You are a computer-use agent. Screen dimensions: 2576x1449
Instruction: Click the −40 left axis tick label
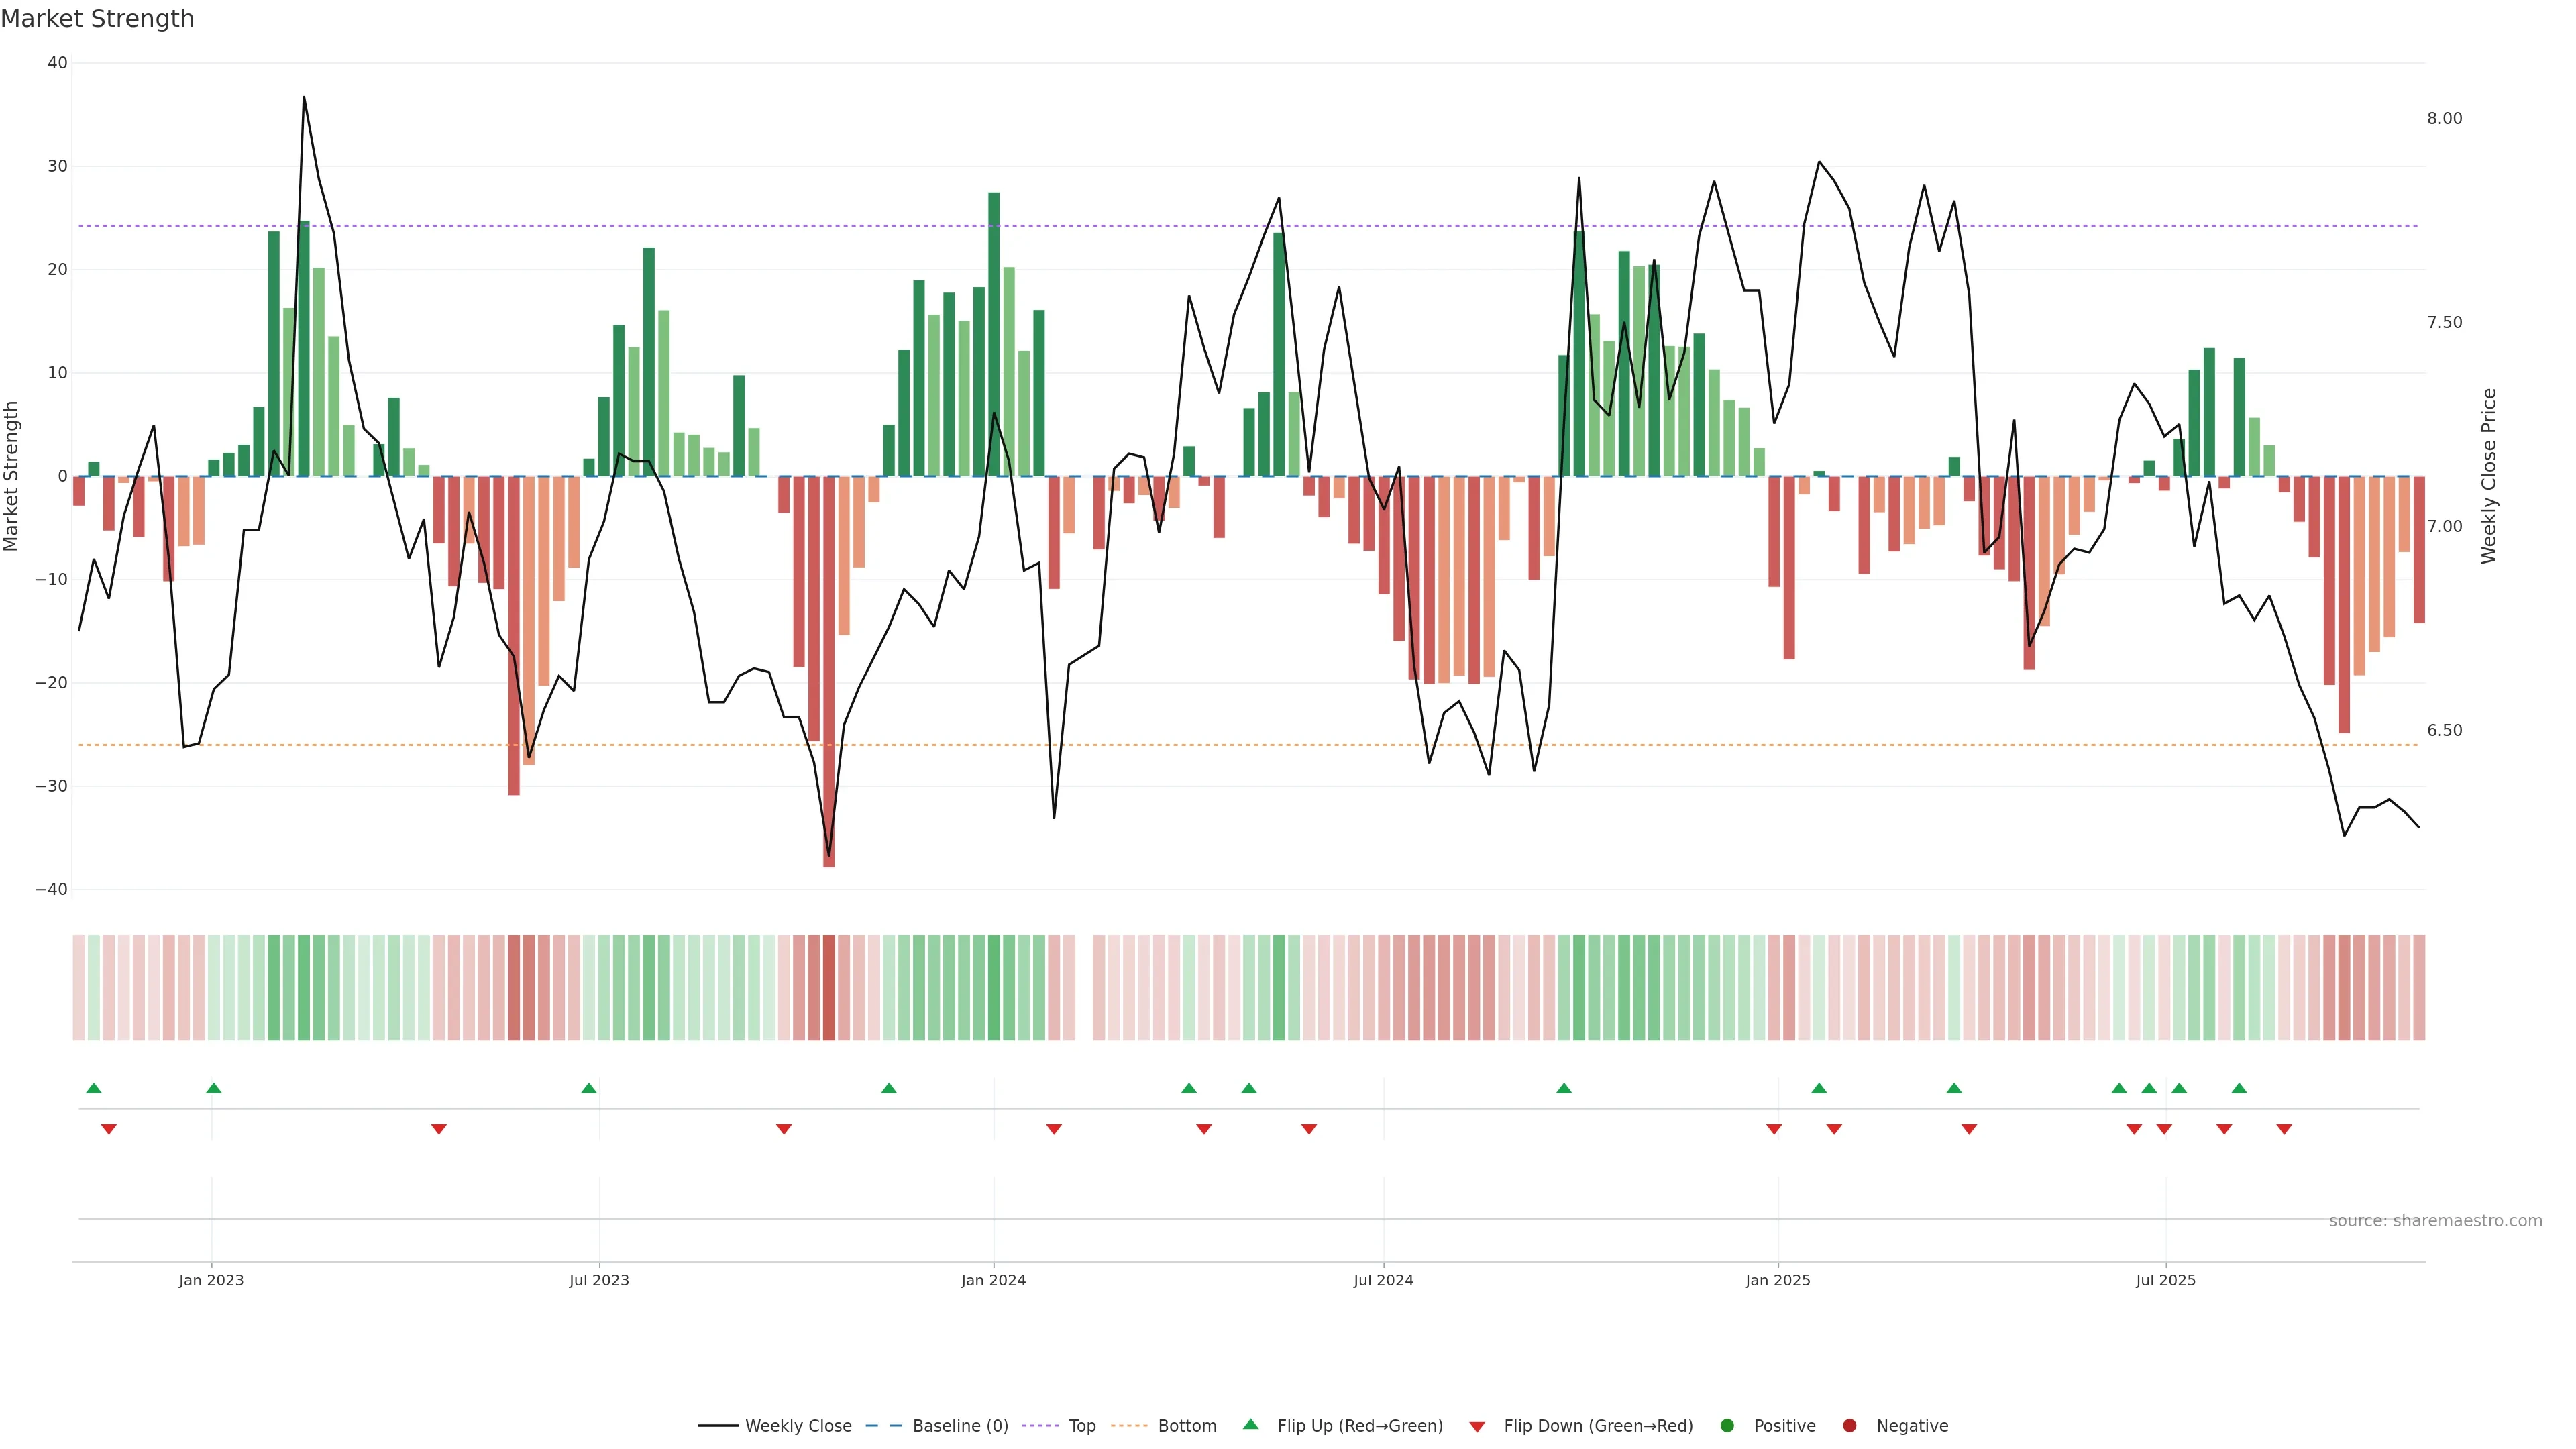(51, 889)
